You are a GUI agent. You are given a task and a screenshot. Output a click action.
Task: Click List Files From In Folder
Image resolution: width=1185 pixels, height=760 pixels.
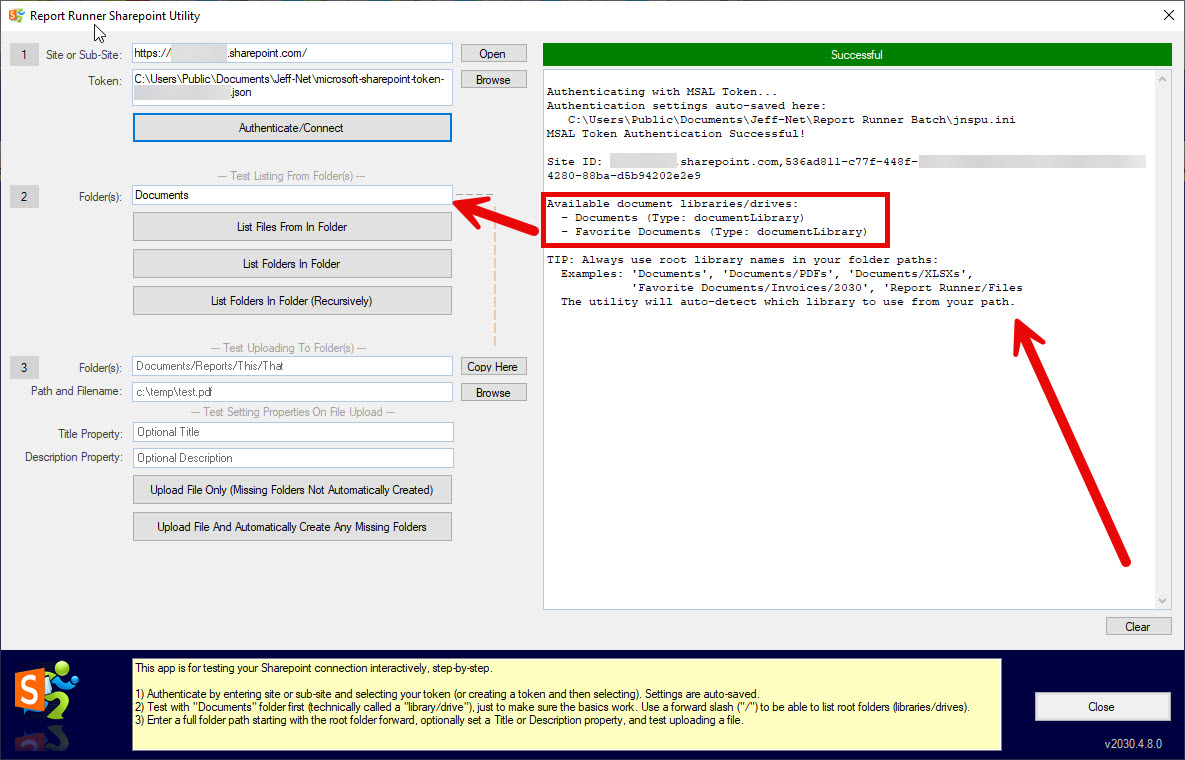pyautogui.click(x=292, y=227)
